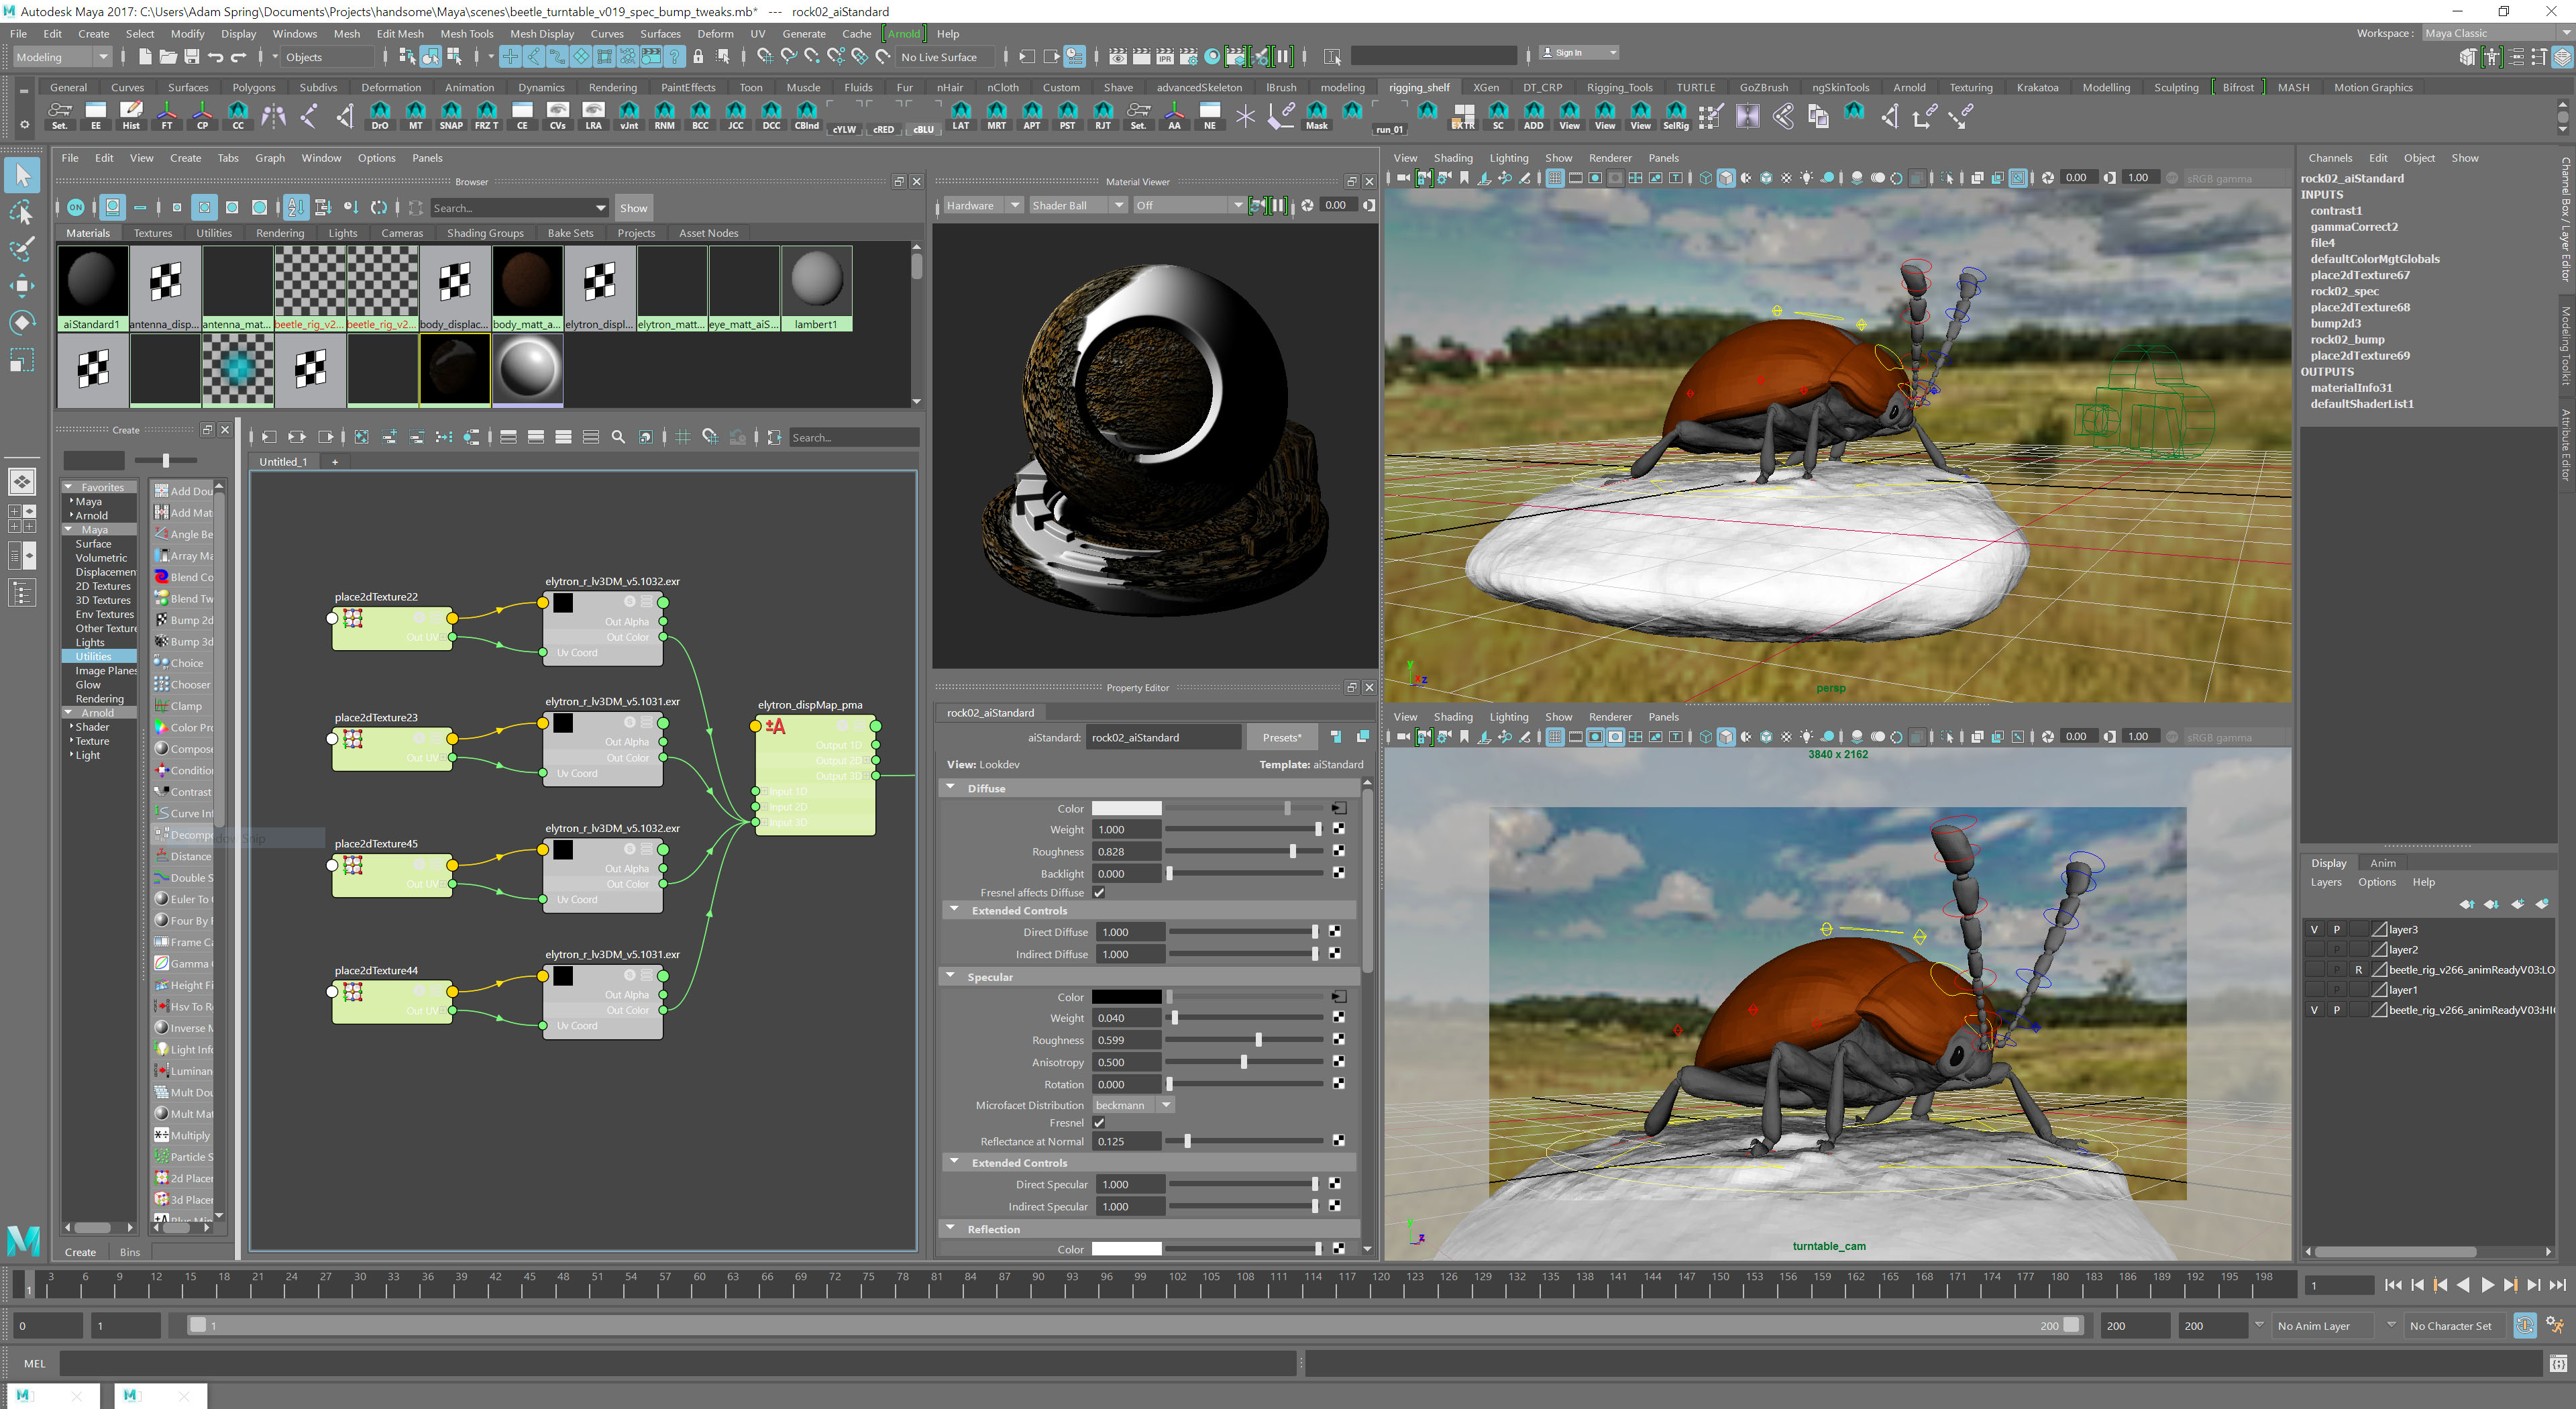
Task: Open the Mesh Tools menu
Action: click(467, 33)
